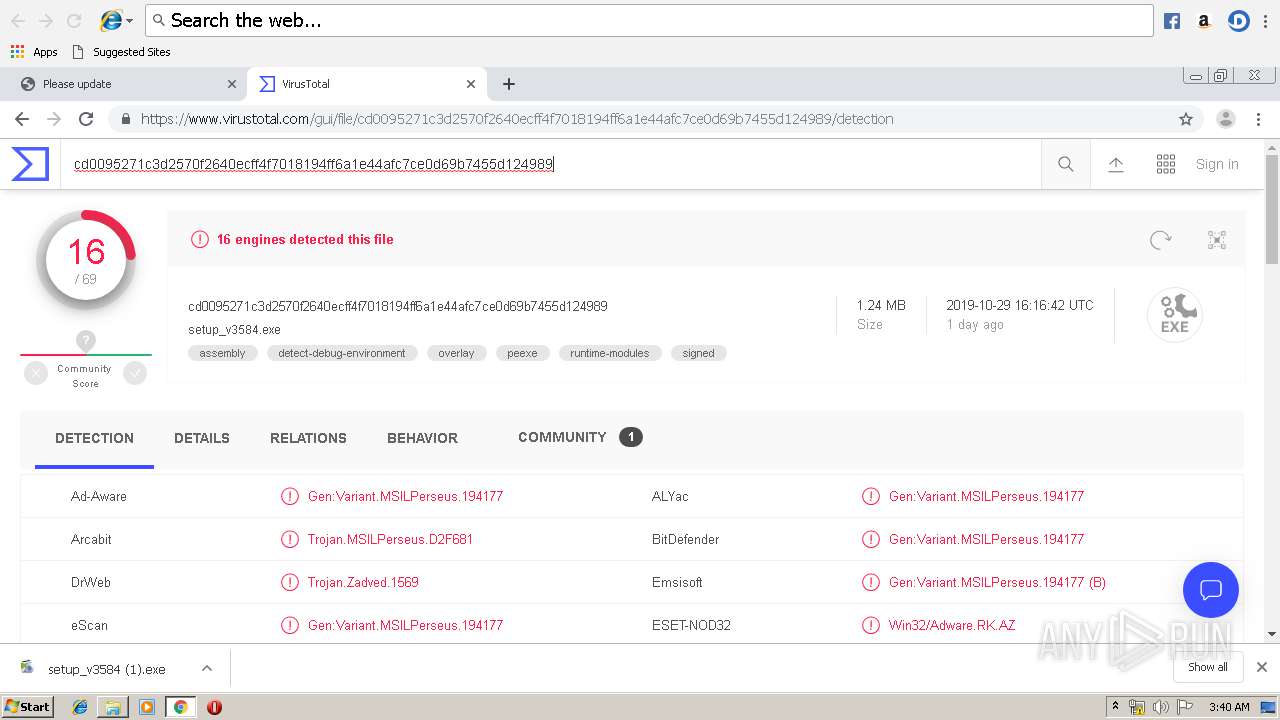Screen dimensions: 1280x720
Task: Click the graph expand icon next to reanalyze
Action: click(1217, 240)
